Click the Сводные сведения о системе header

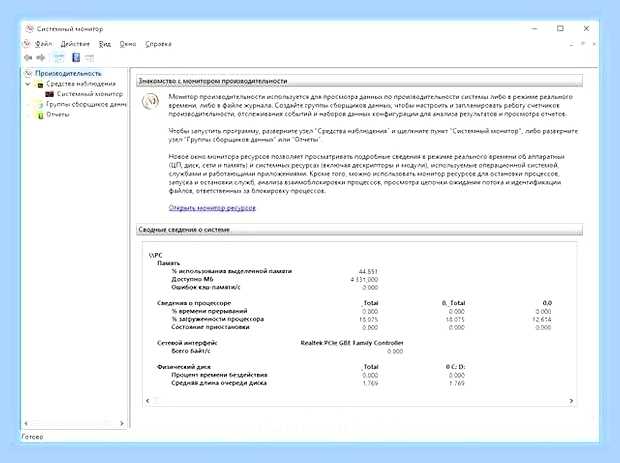tap(359, 230)
